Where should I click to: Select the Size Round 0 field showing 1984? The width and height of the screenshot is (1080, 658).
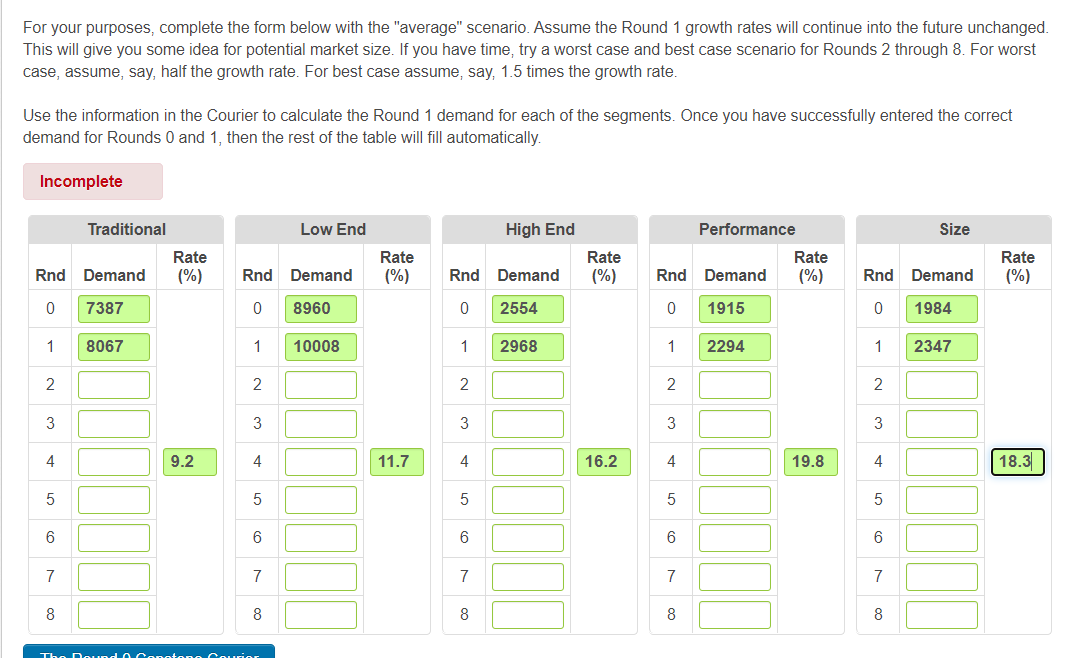point(941,308)
